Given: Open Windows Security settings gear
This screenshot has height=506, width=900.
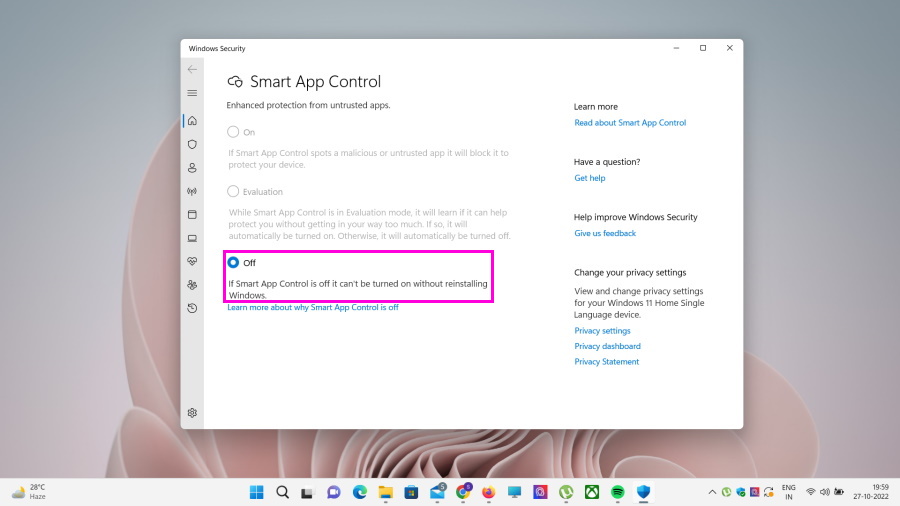Looking at the screenshot, I should [192, 412].
